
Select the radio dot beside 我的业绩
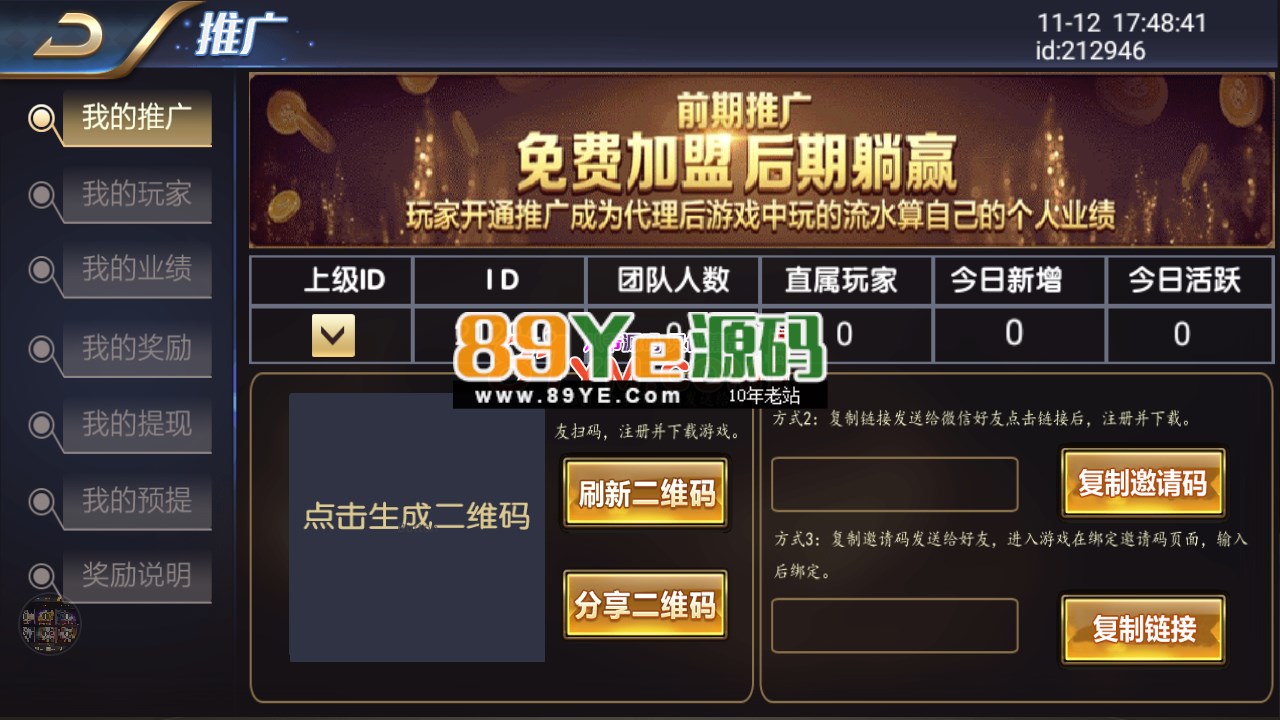42,271
